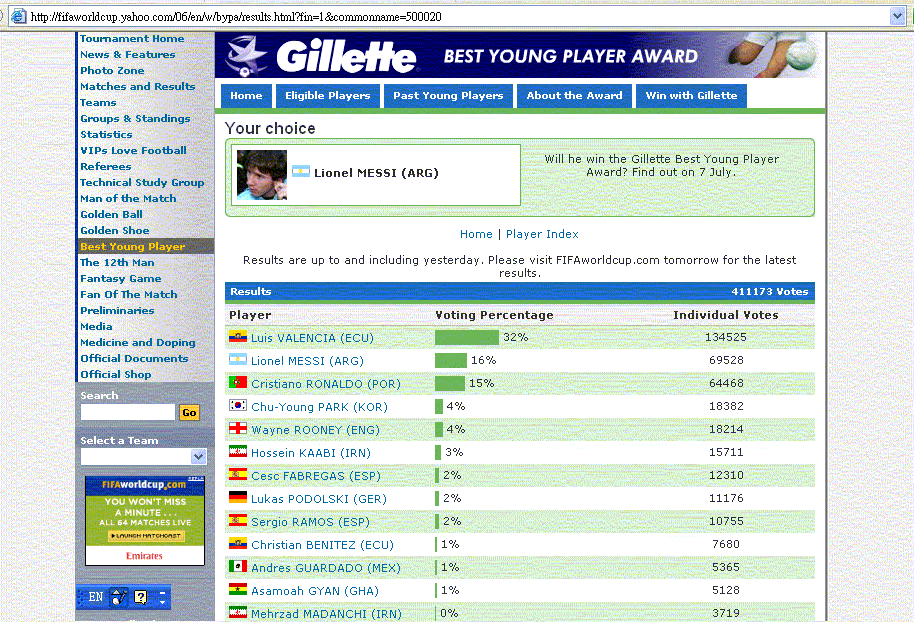Click the help question mark icon on language bar
Screen dimensions: 914x622
tap(140, 597)
